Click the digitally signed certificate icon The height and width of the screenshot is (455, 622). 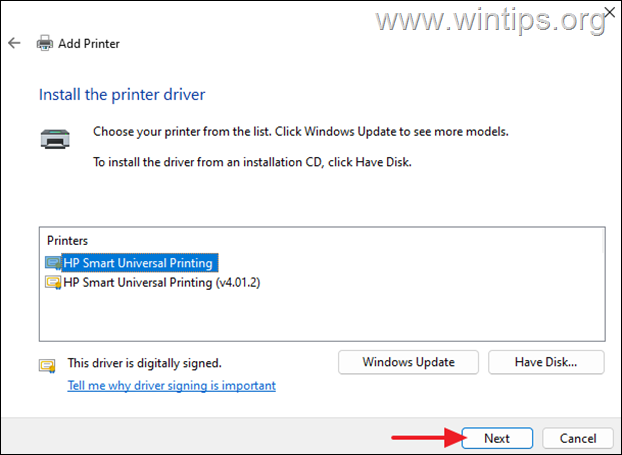(46, 364)
